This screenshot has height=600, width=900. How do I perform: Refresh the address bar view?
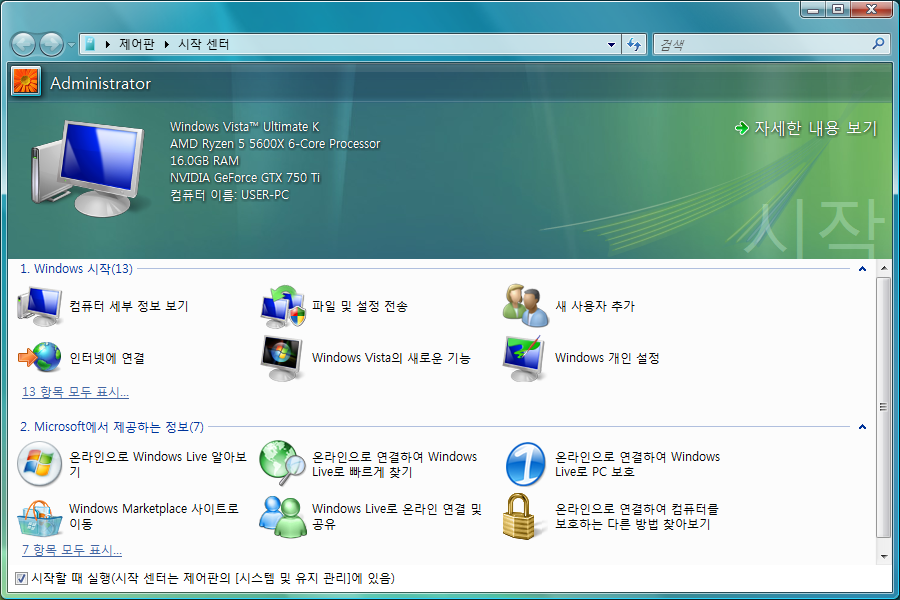[x=634, y=44]
